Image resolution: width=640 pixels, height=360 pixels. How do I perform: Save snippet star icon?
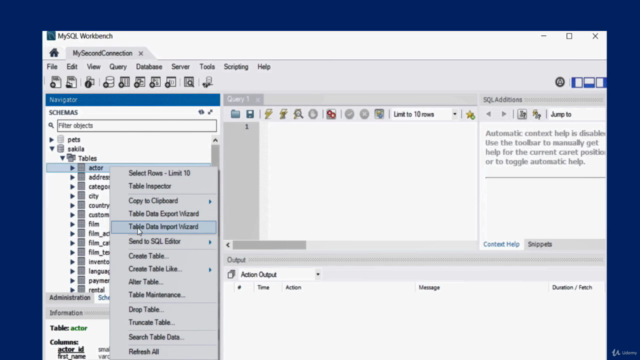click(470, 115)
